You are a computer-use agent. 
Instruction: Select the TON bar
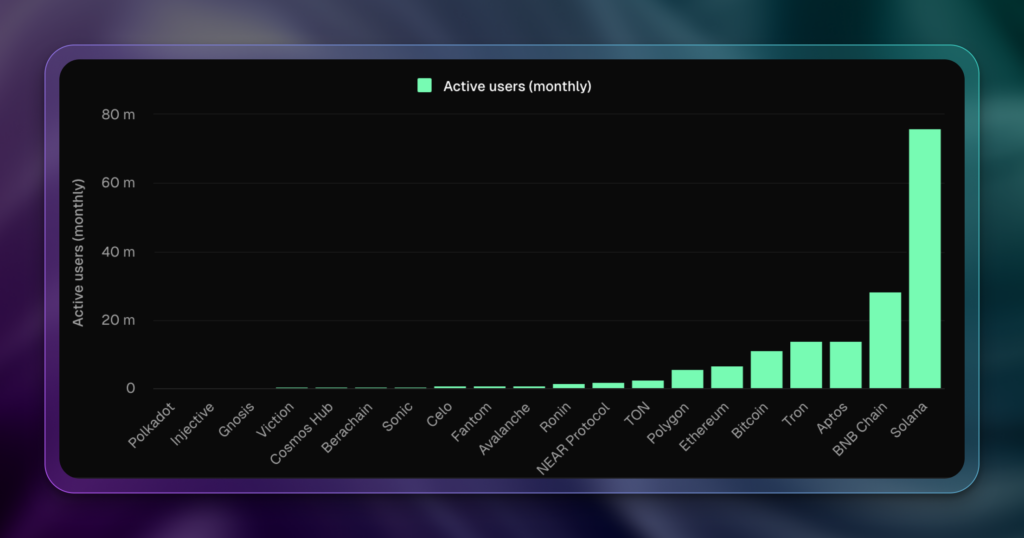coord(648,385)
